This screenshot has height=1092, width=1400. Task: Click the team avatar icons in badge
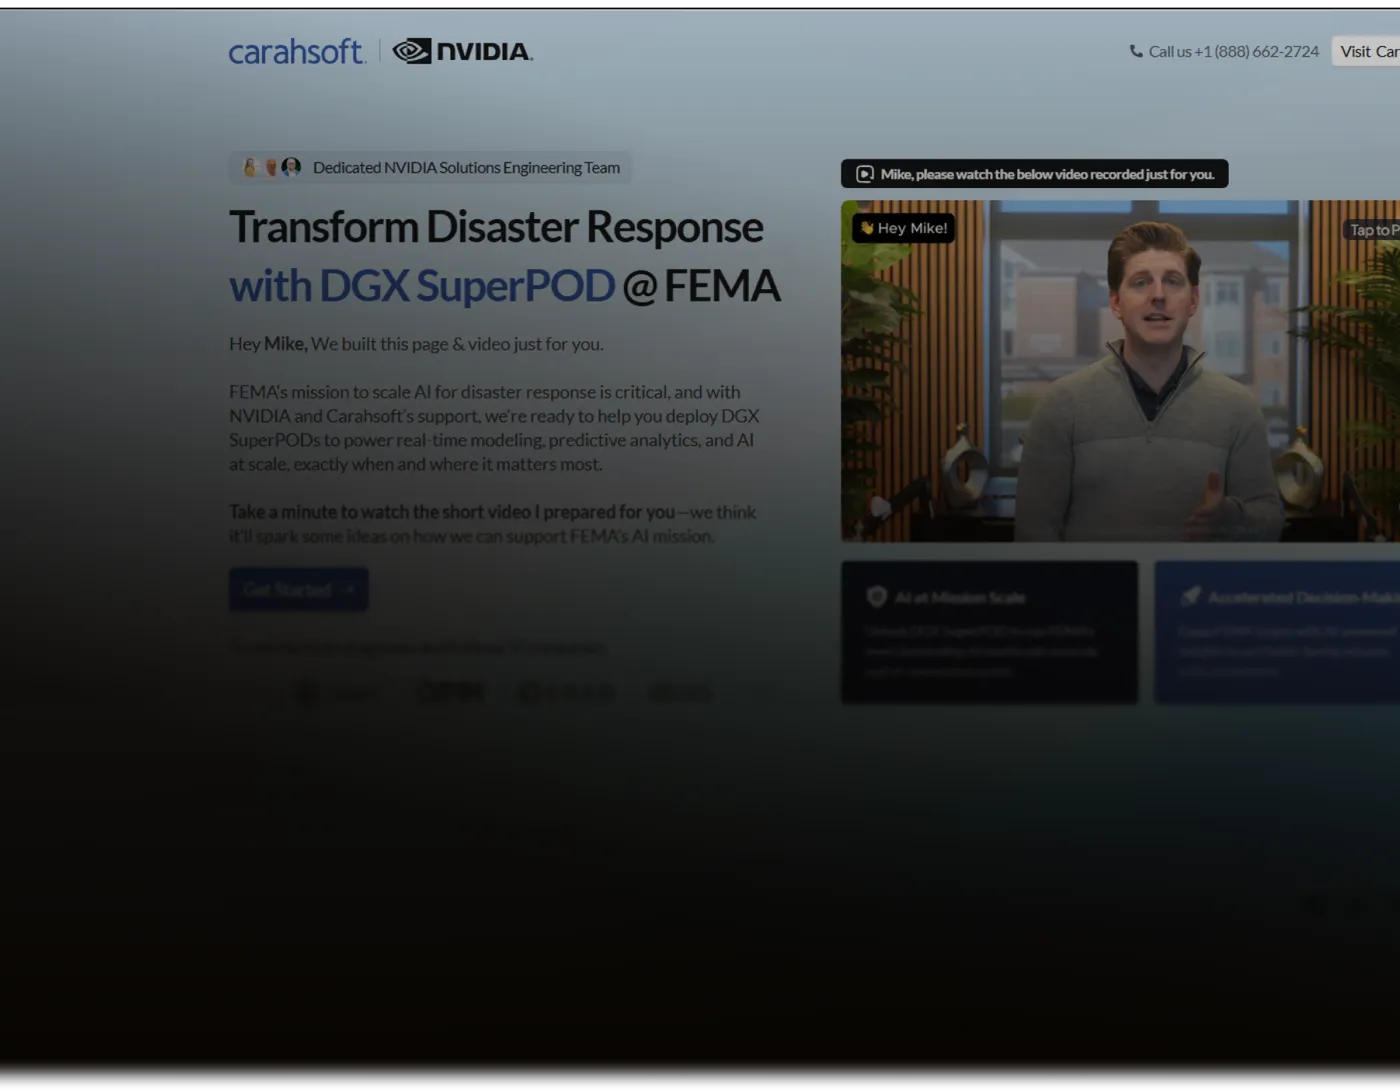tap(271, 167)
